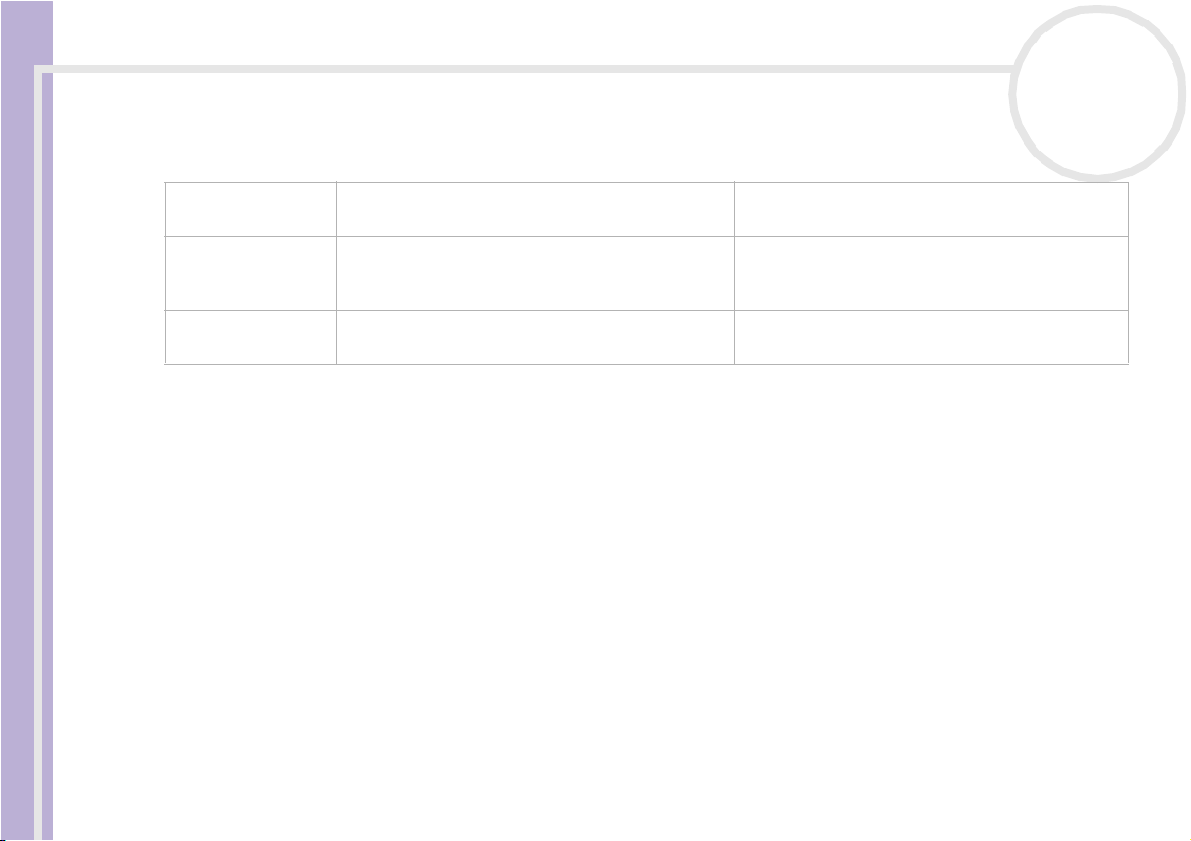Click the corner where gray lines meet in sidebar
This screenshot has width=1191, height=841.
tap(38, 69)
